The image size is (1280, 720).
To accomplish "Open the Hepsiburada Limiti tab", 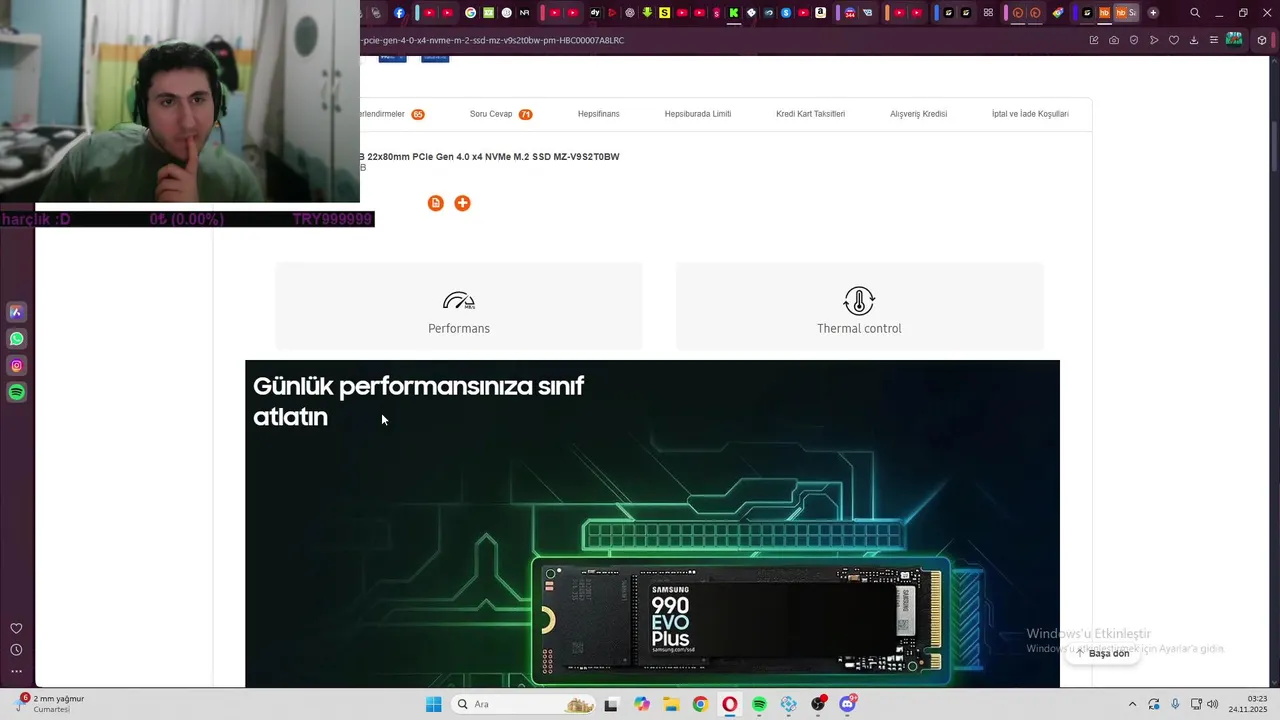I will (x=698, y=114).
